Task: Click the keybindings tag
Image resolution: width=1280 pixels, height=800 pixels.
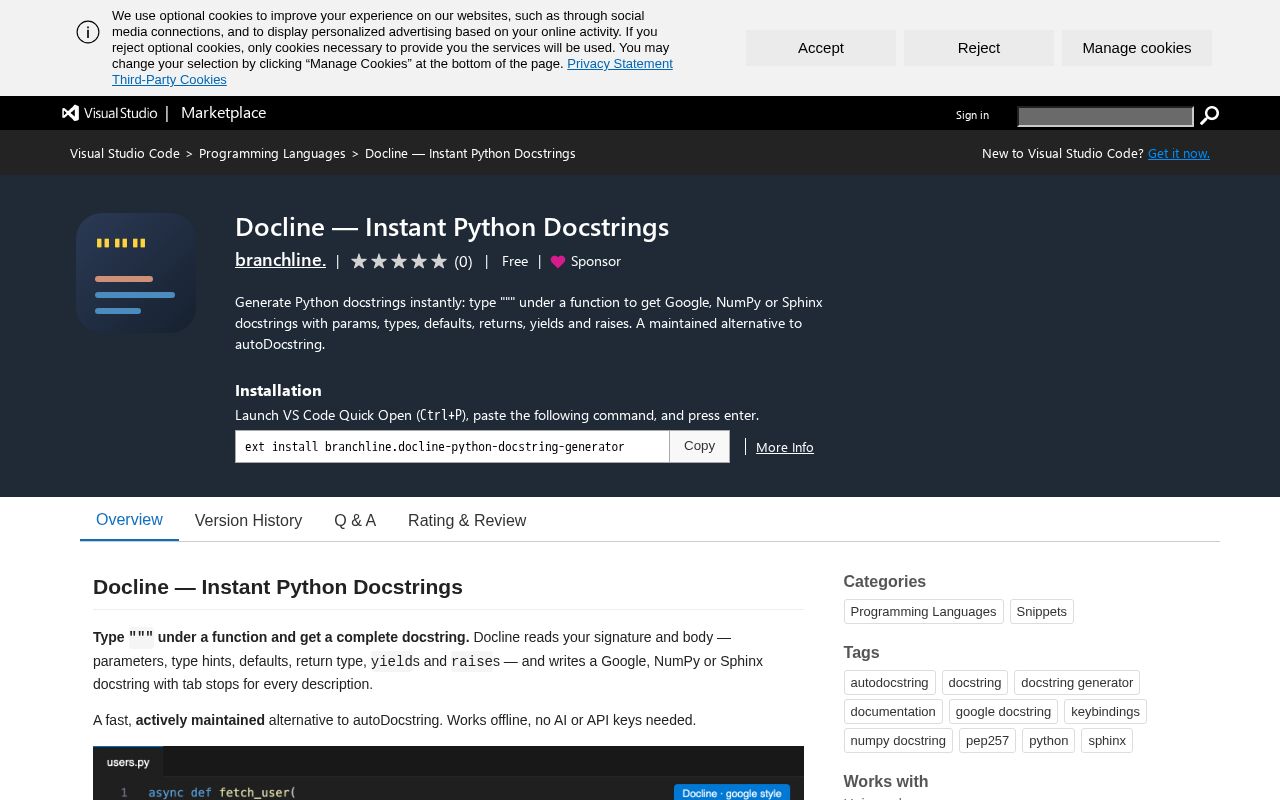Action: [x=1105, y=712]
